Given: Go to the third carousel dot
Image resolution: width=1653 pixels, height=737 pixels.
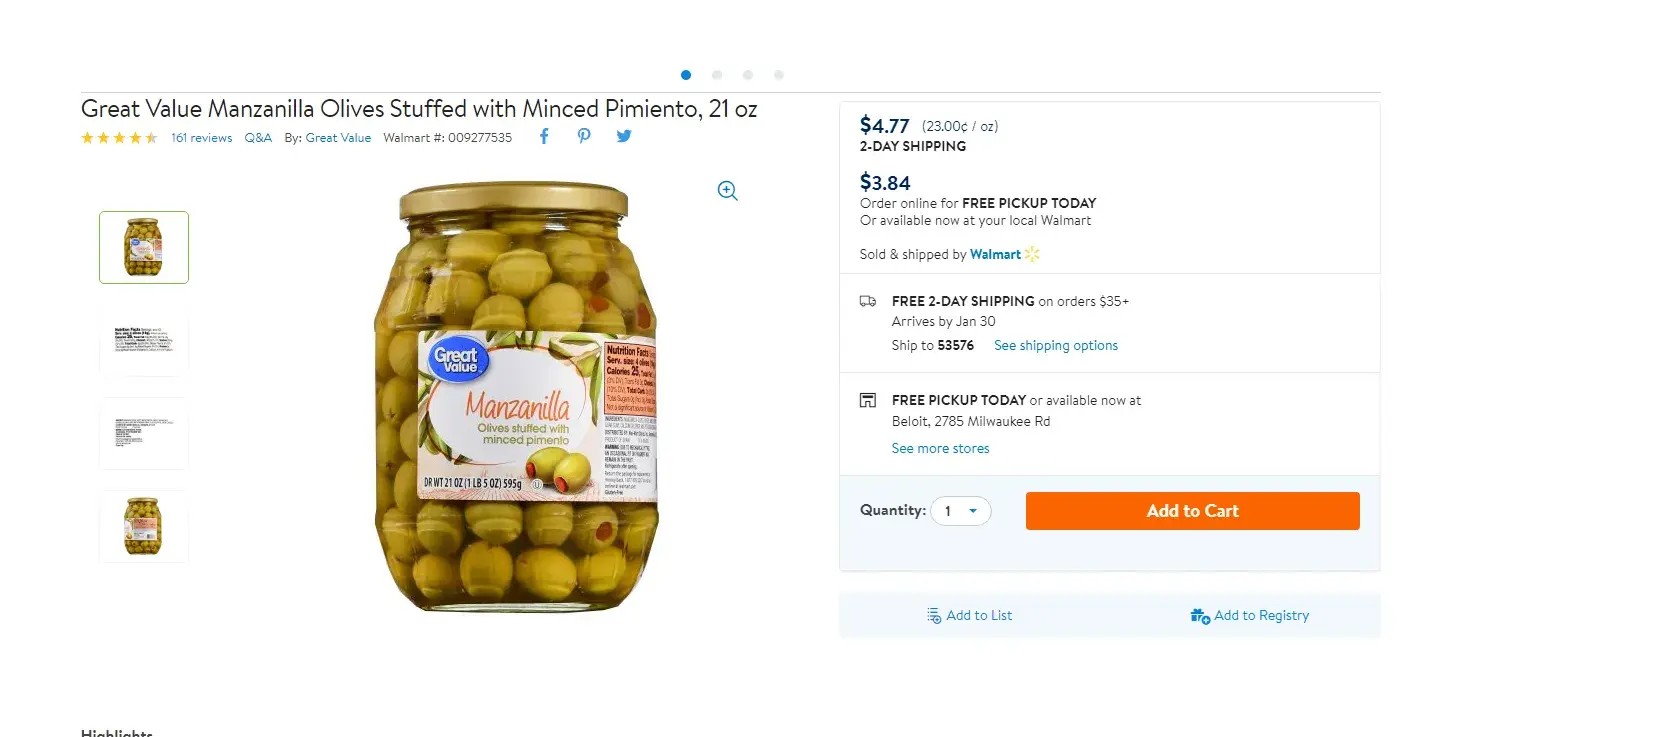Looking at the screenshot, I should (748, 75).
